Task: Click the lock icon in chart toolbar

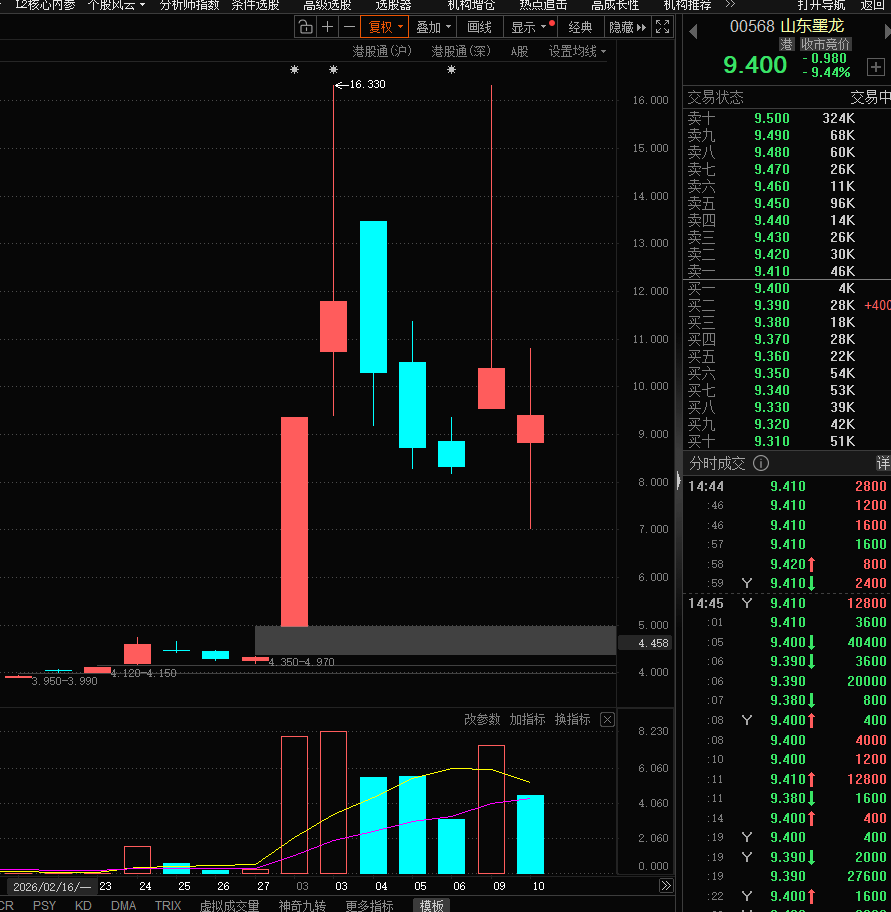Action: 305,28
